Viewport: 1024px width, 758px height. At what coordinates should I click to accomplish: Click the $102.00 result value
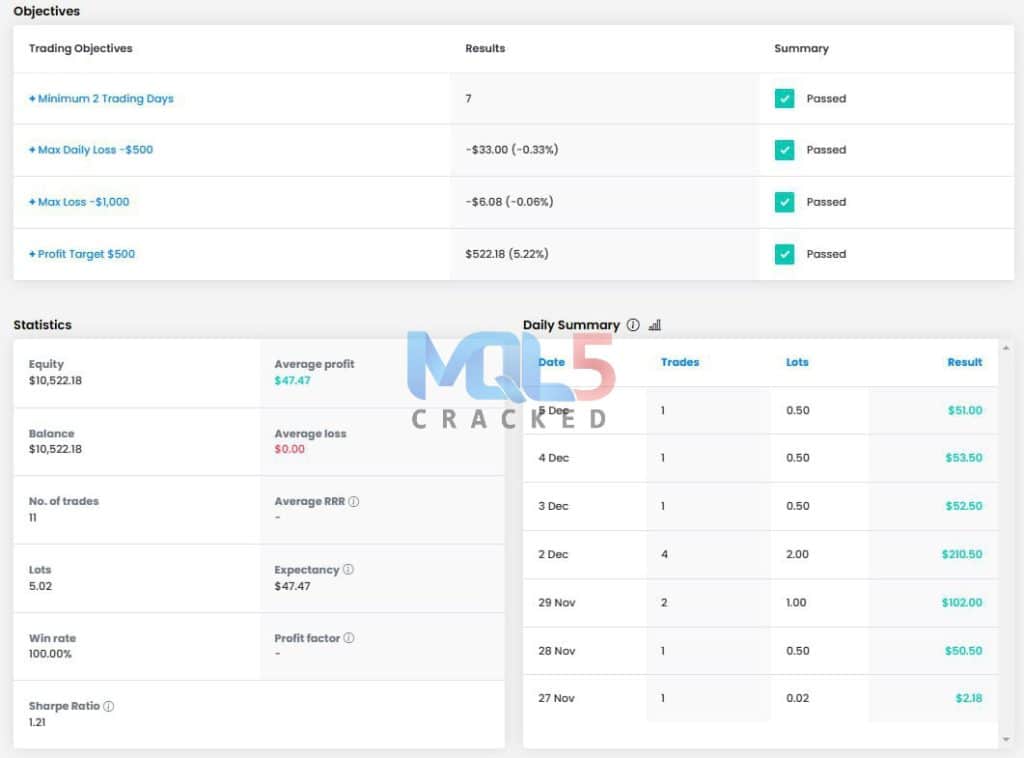(x=962, y=603)
